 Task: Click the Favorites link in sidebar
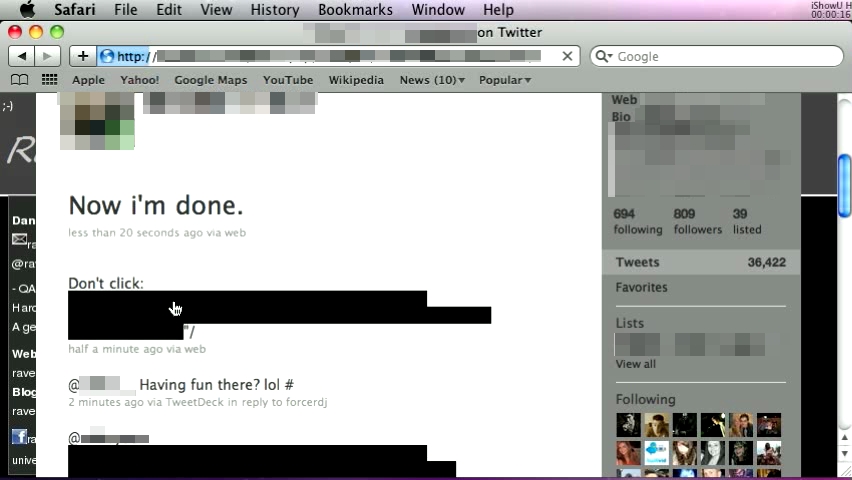coord(641,288)
